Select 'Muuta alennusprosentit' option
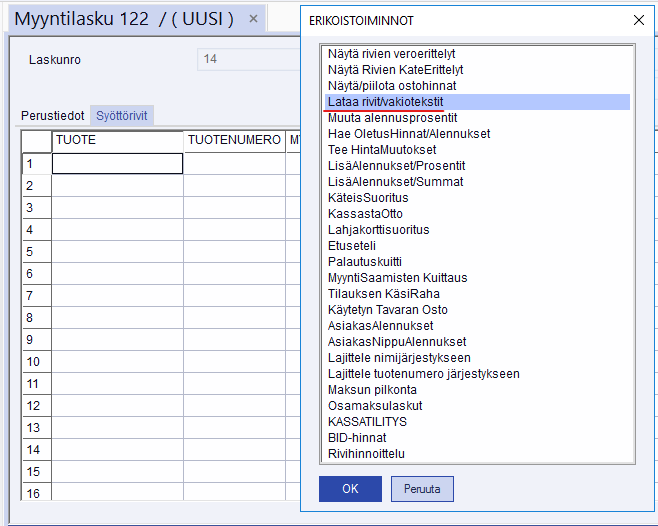This screenshot has height=526, width=658. (x=392, y=118)
